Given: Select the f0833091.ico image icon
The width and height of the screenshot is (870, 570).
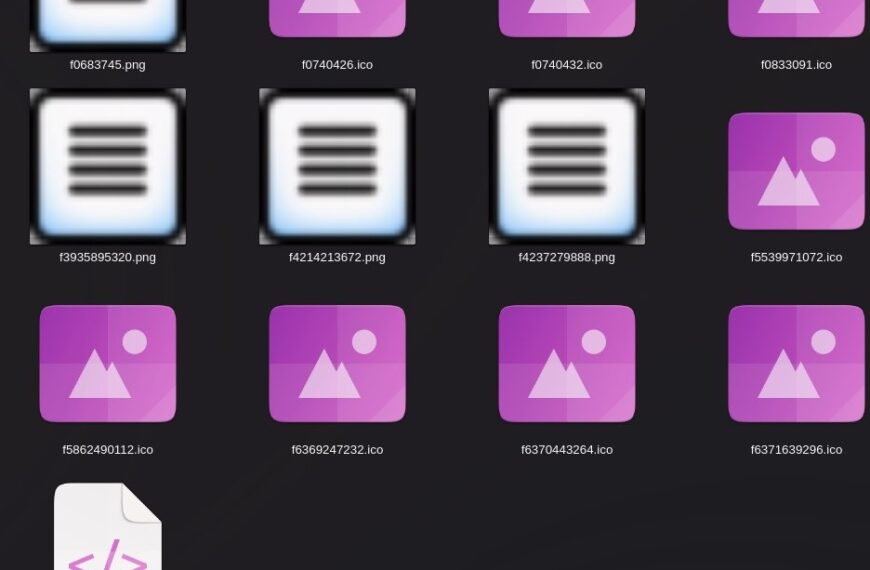Looking at the screenshot, I should [796, 18].
